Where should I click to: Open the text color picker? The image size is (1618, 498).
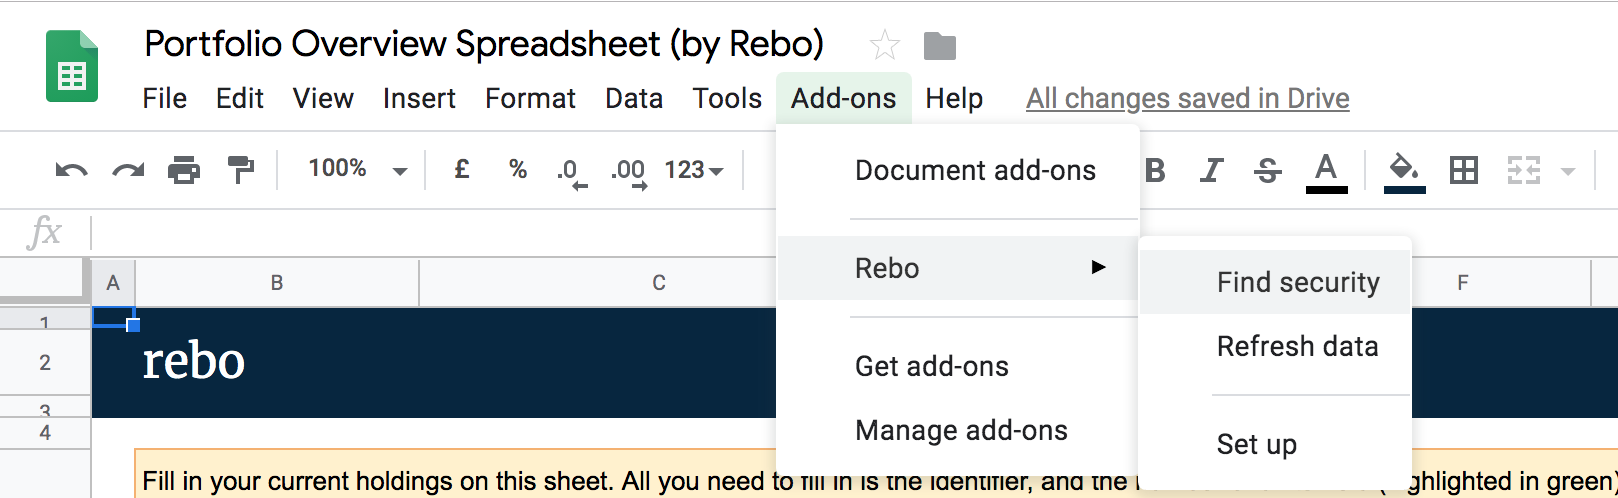point(1326,172)
